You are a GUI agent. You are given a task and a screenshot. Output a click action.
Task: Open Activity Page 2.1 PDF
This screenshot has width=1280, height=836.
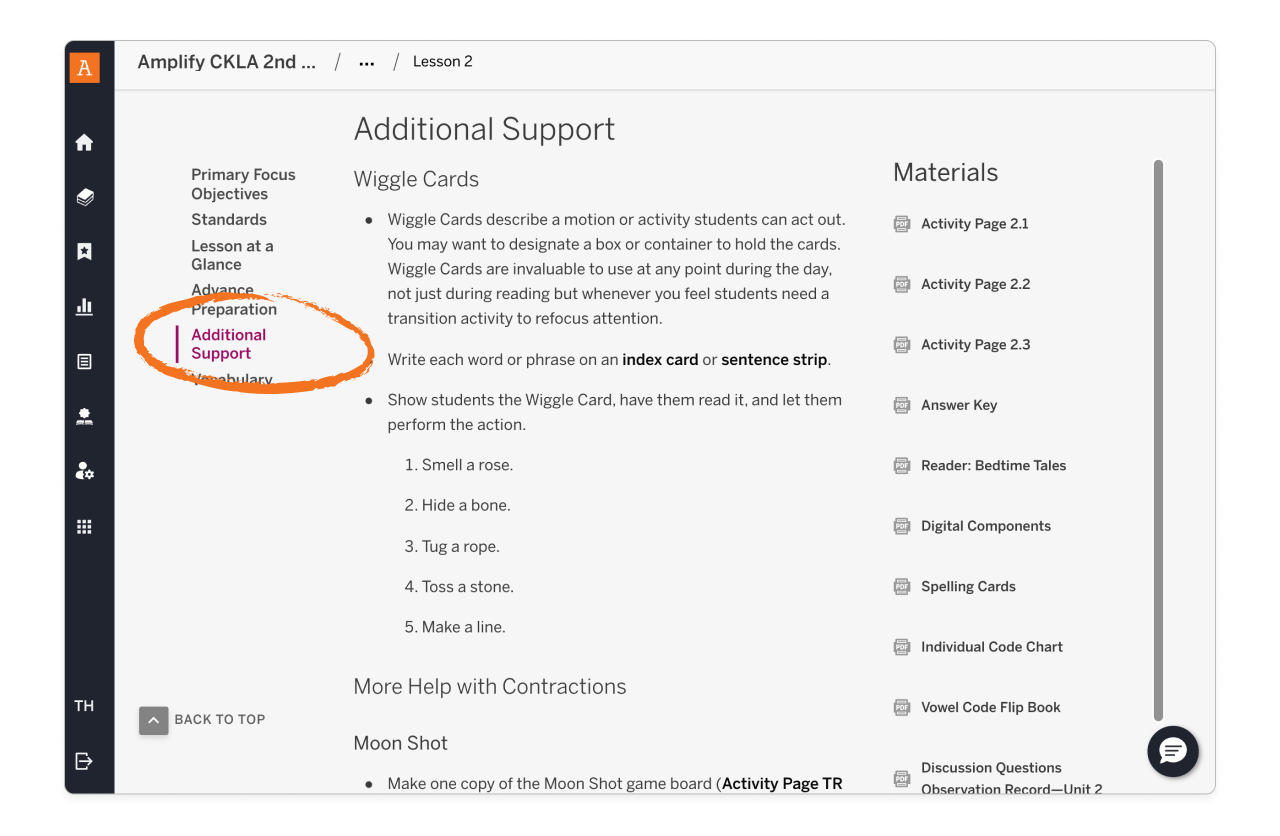(x=974, y=224)
